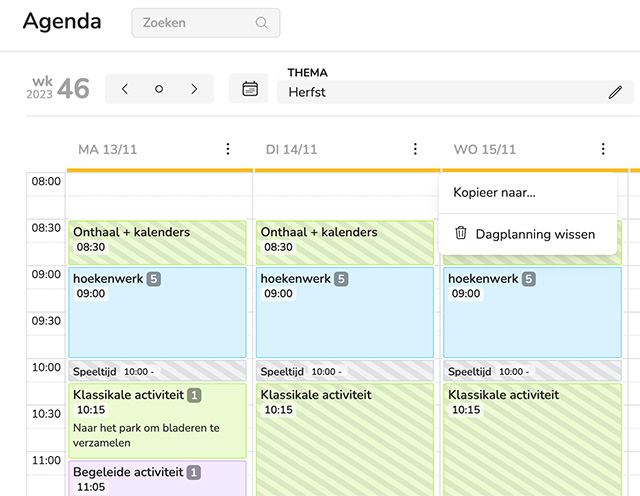Choose Dagplanning wissen menu entry

click(x=535, y=234)
